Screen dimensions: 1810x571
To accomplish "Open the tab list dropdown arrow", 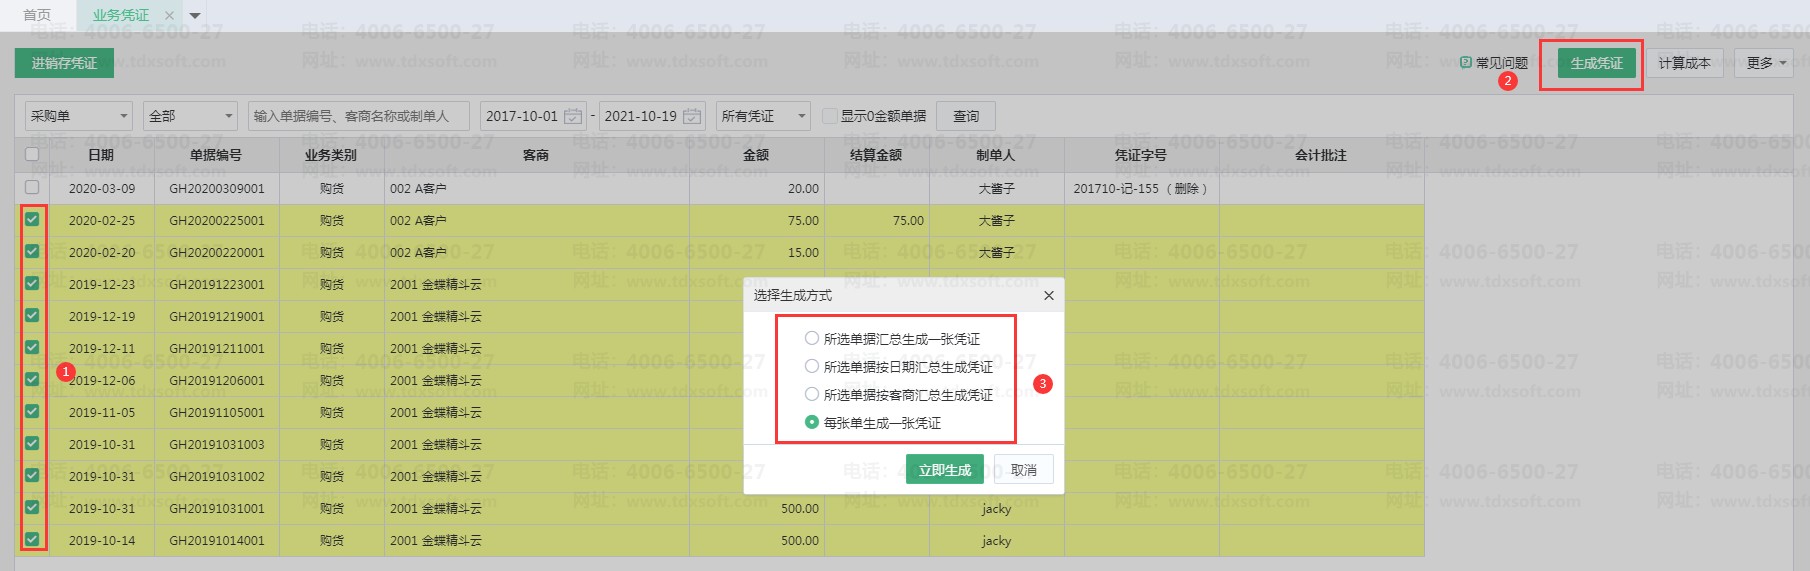I will [x=195, y=15].
